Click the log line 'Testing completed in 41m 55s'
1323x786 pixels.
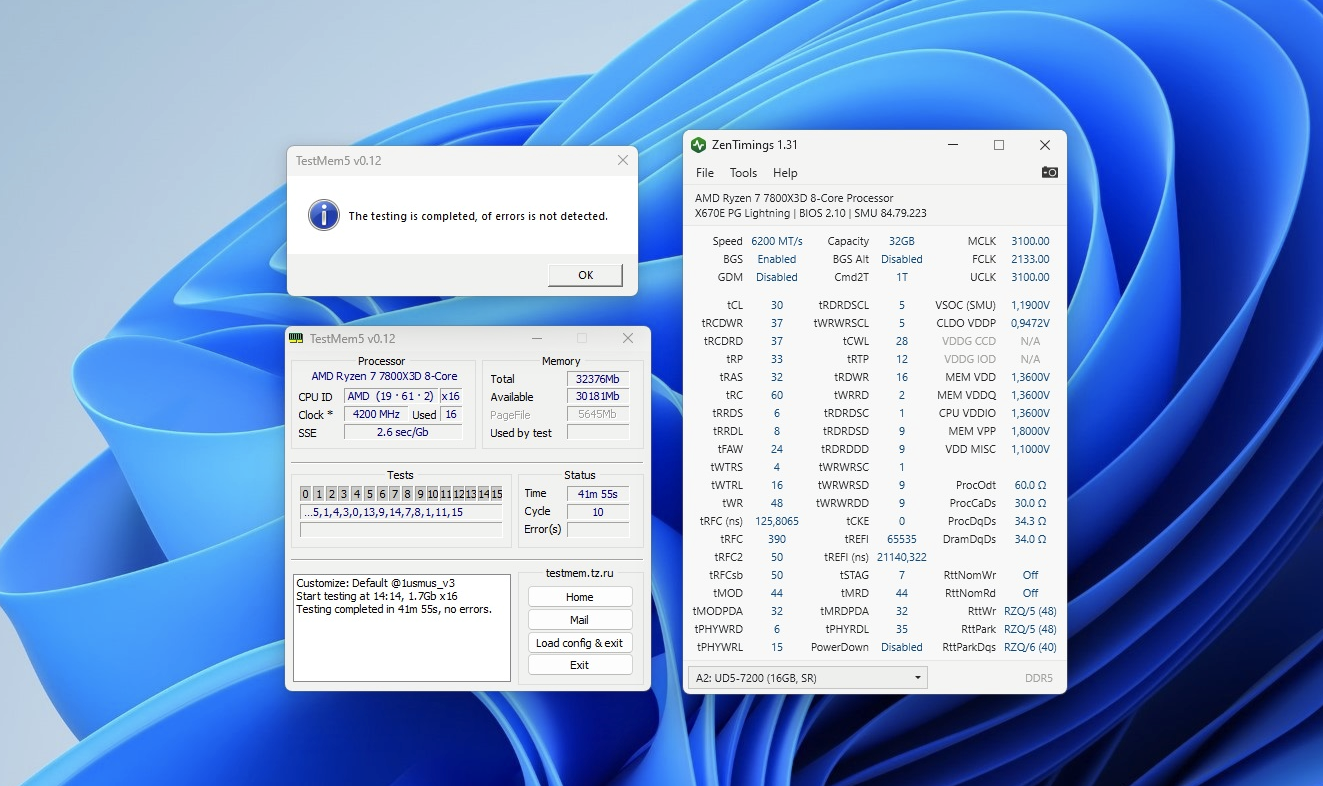tap(394, 609)
